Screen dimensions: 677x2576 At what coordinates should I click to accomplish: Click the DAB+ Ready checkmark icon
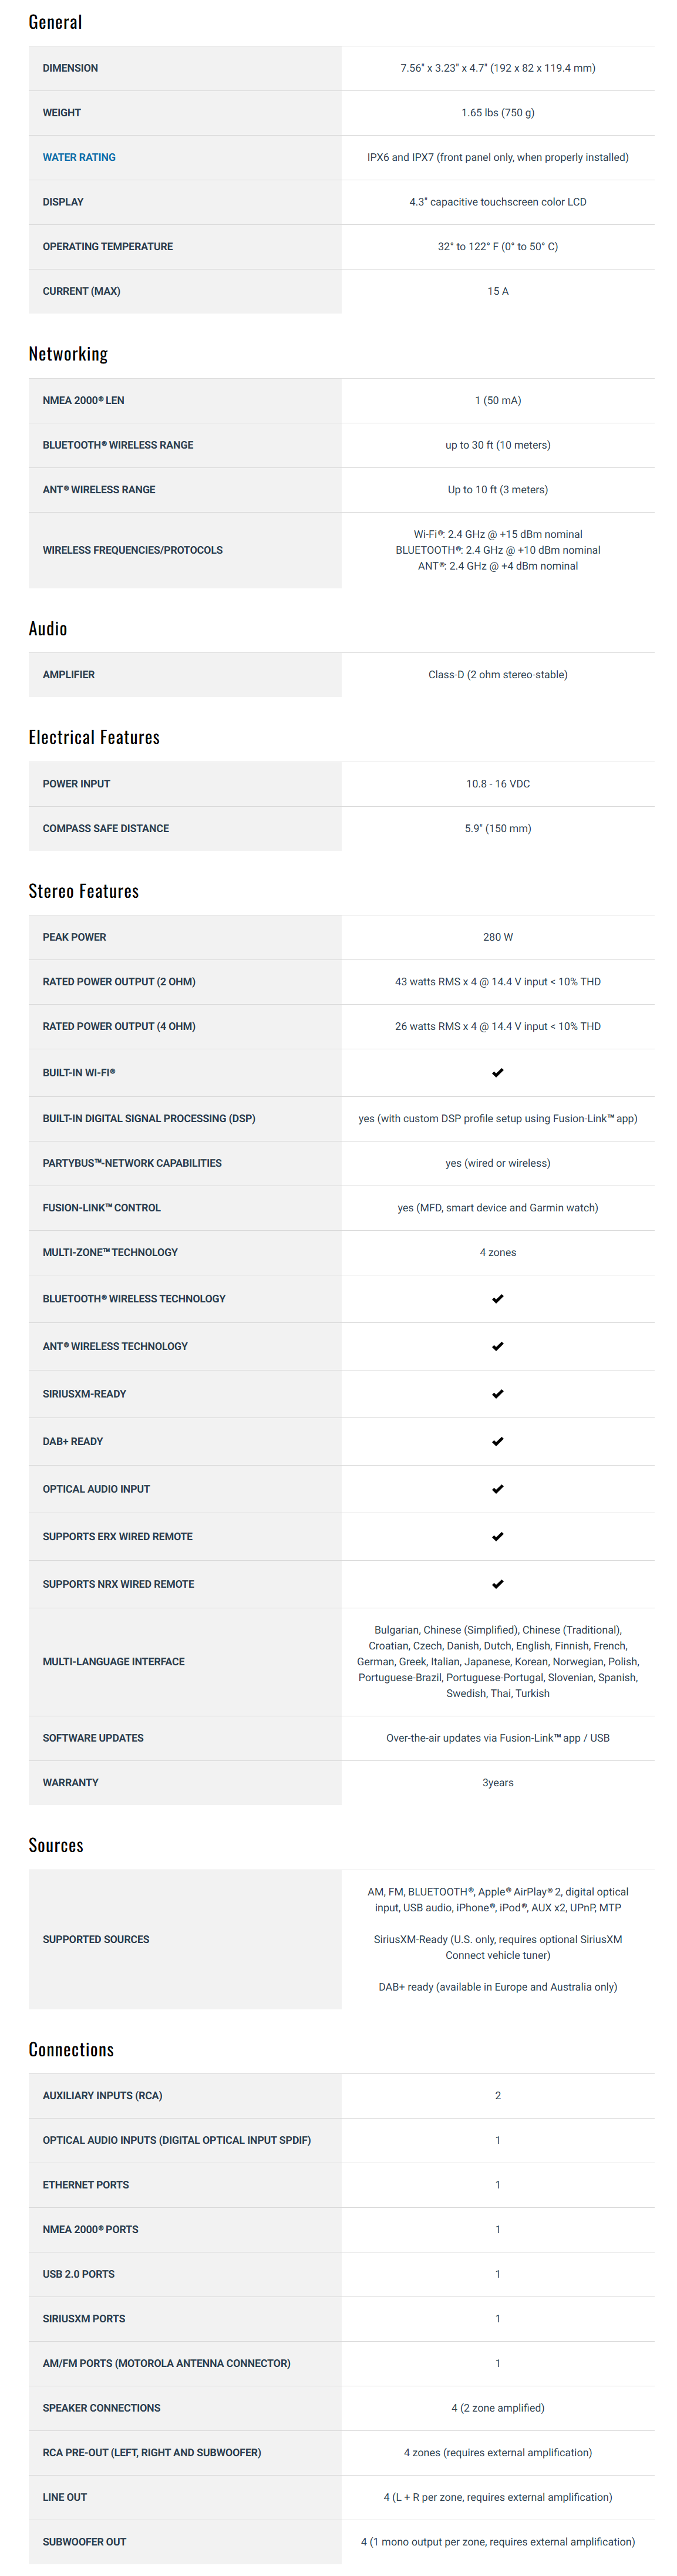pyautogui.click(x=497, y=1441)
